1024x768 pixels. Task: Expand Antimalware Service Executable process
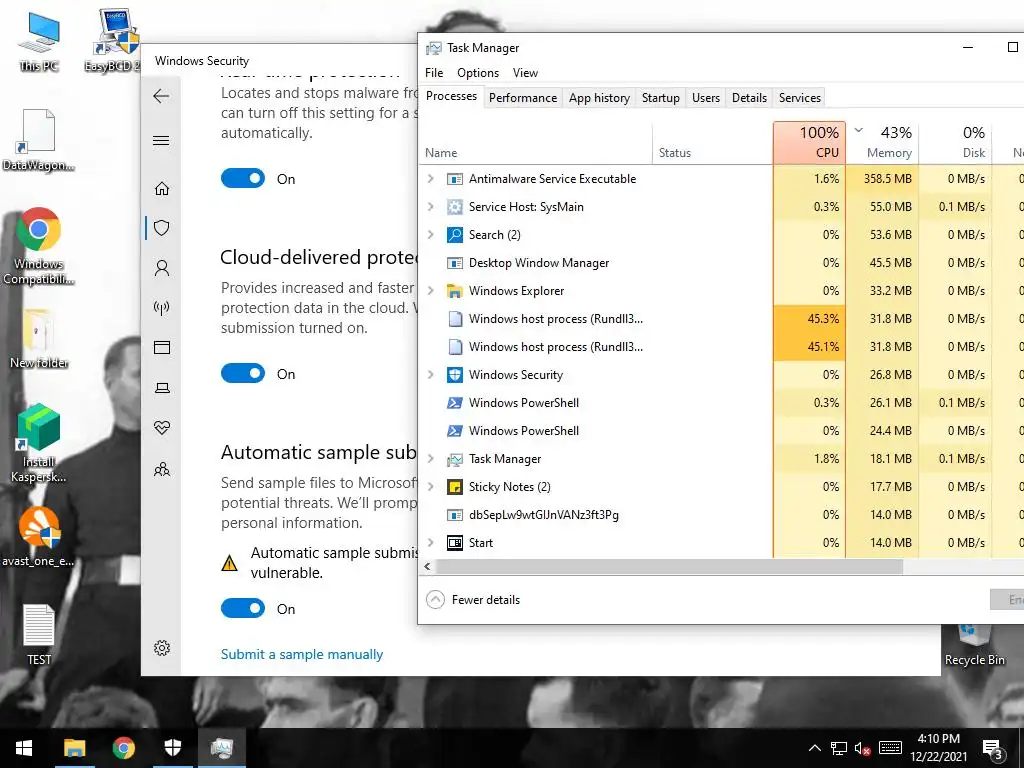click(x=430, y=178)
